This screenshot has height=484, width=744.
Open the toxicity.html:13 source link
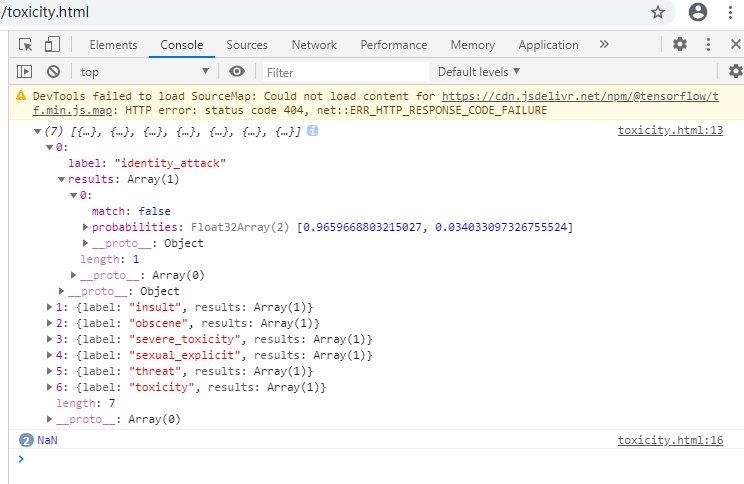click(x=670, y=130)
